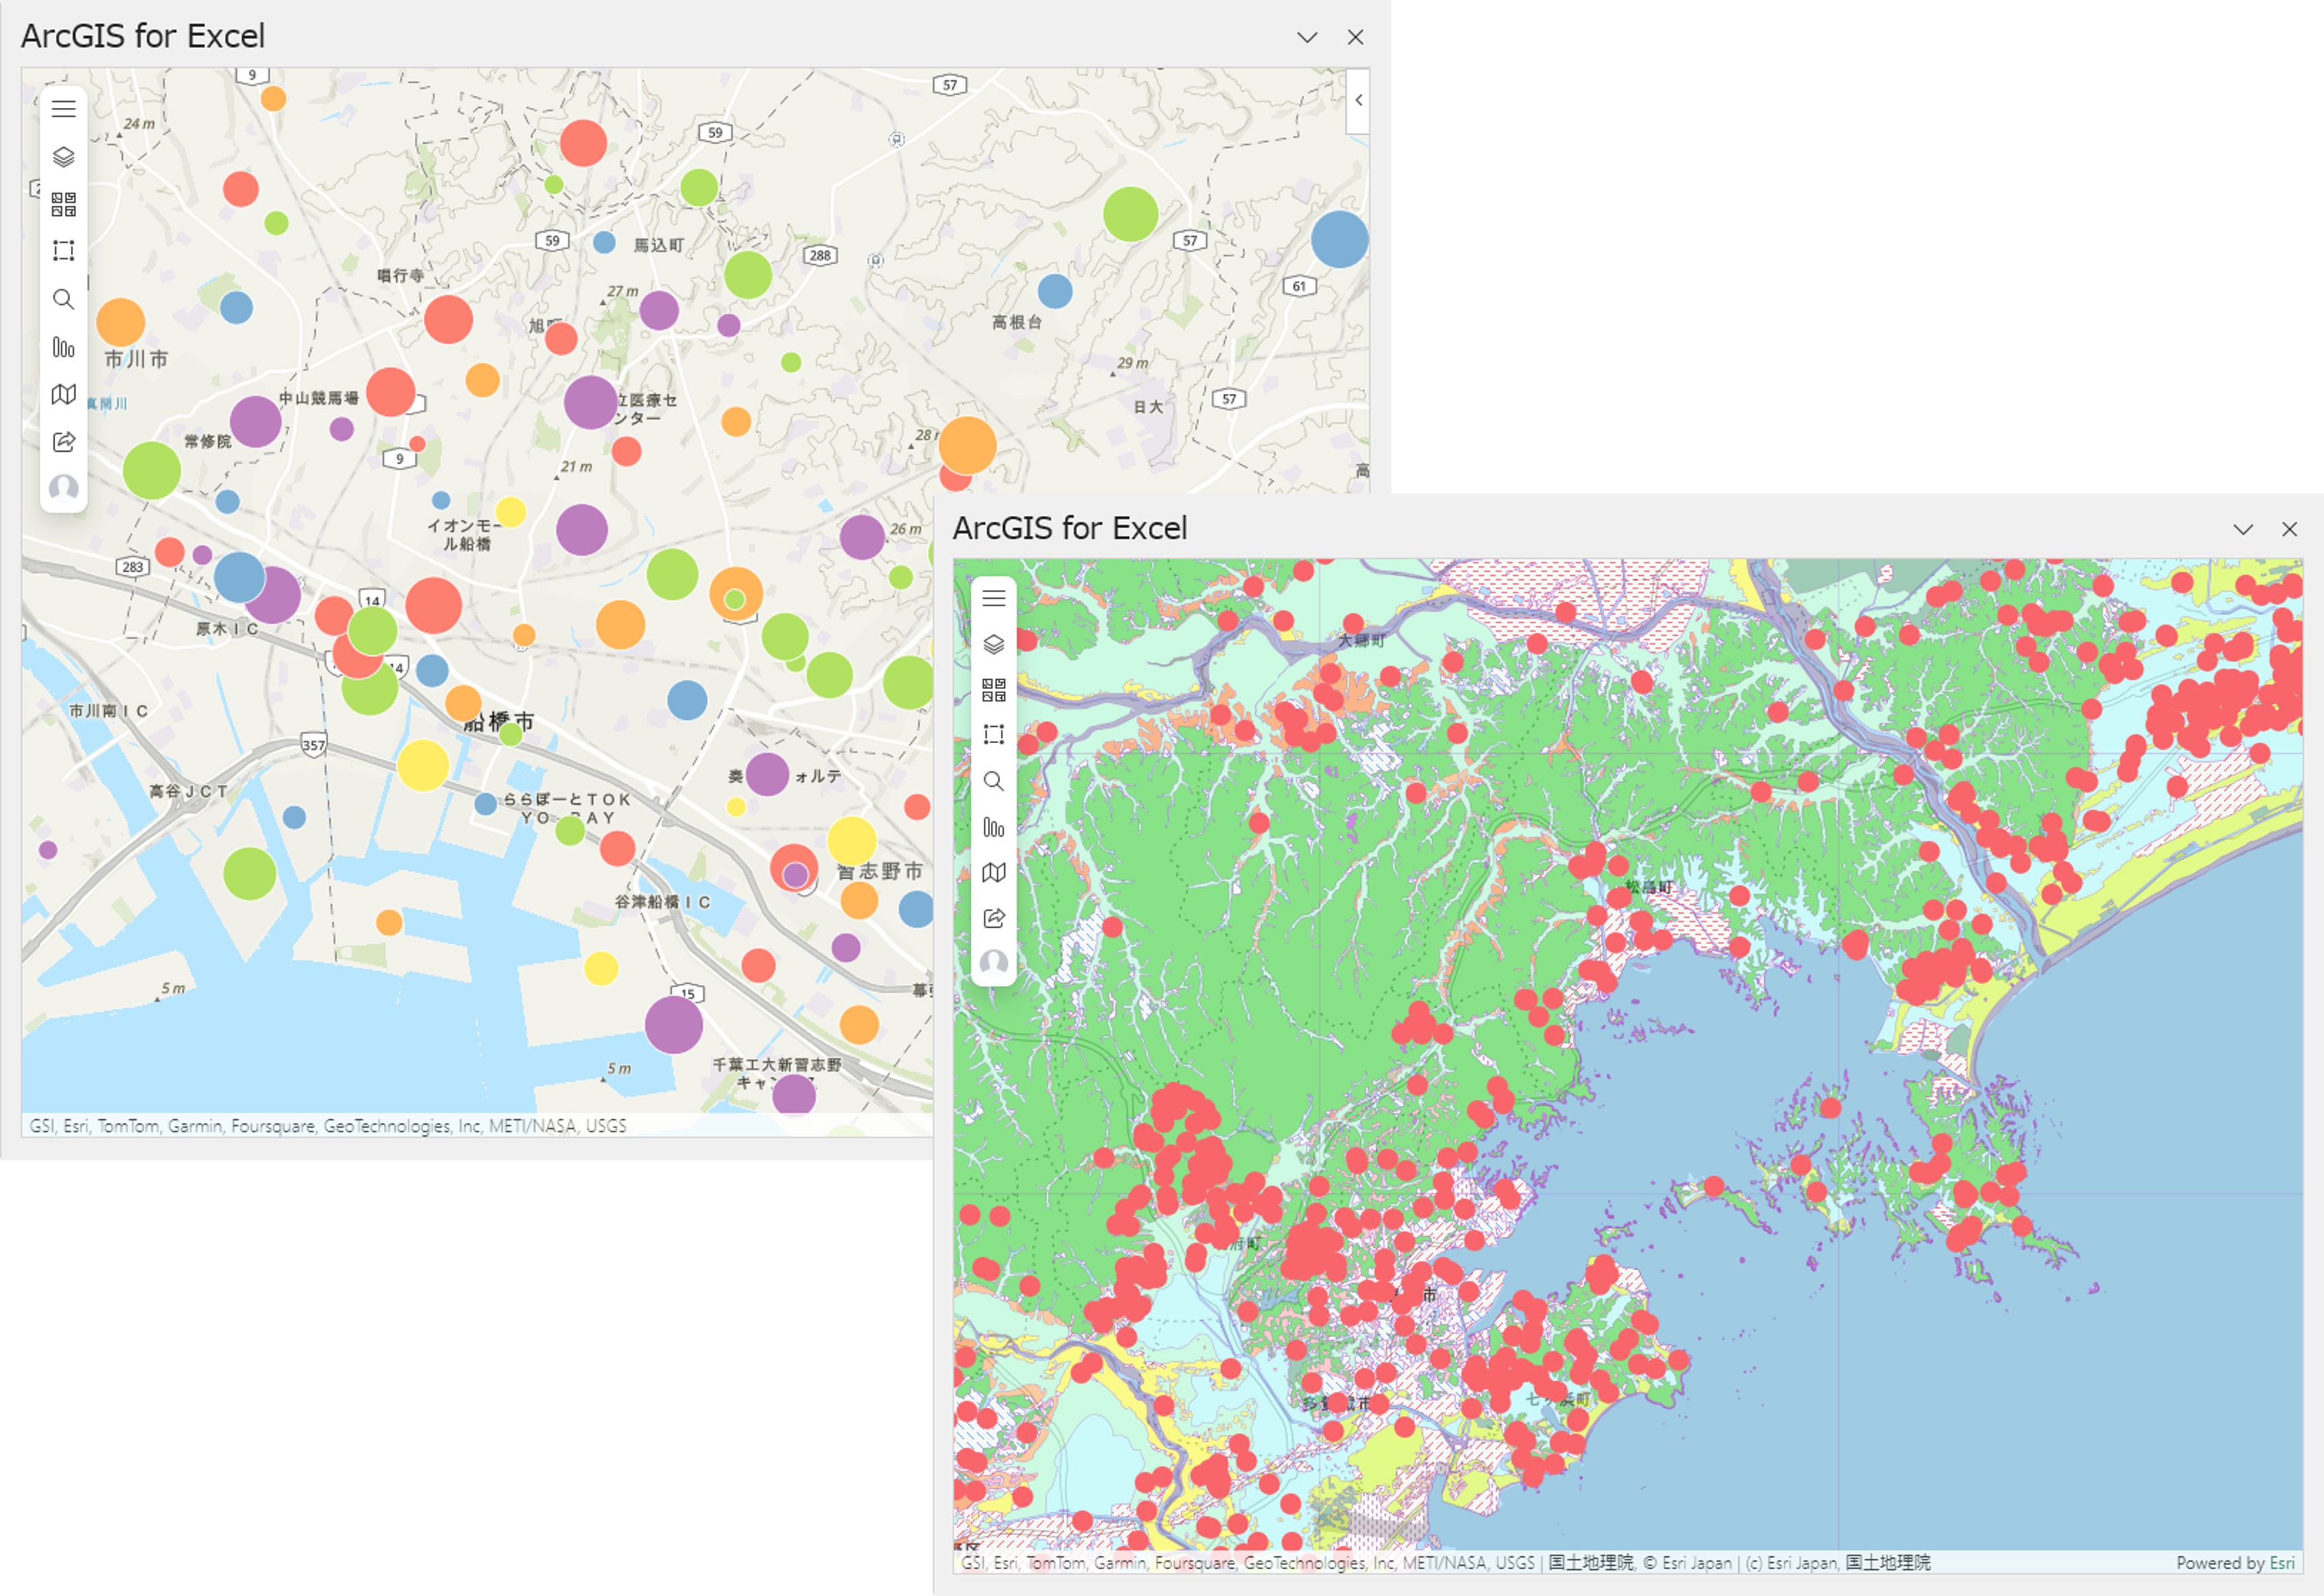This screenshot has width=2324, height=1596.
Task: Open hamburger menu in lower map toolbar
Action: 993,598
